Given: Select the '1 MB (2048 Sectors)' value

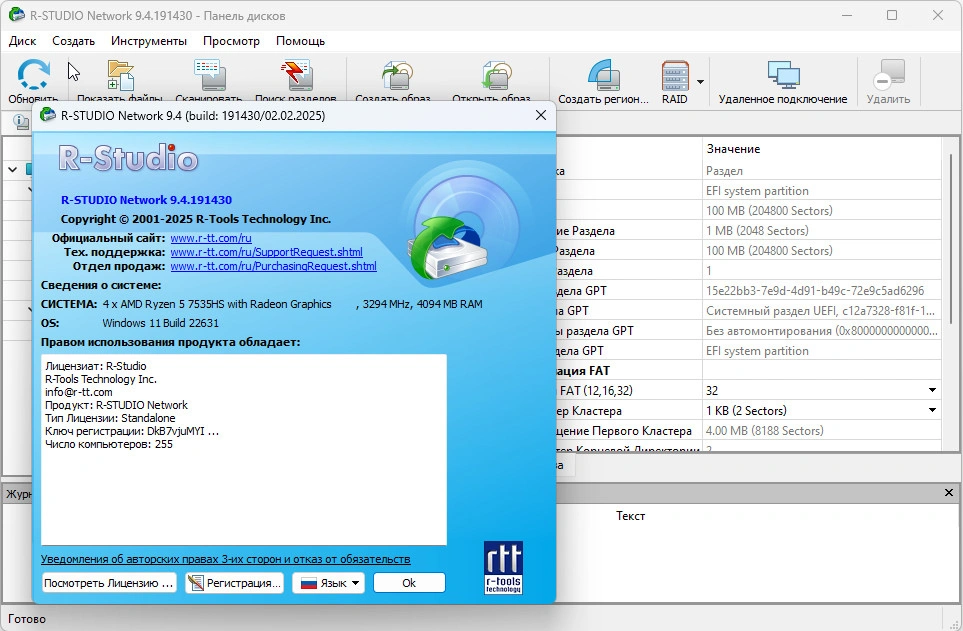Looking at the screenshot, I should click(822, 230).
